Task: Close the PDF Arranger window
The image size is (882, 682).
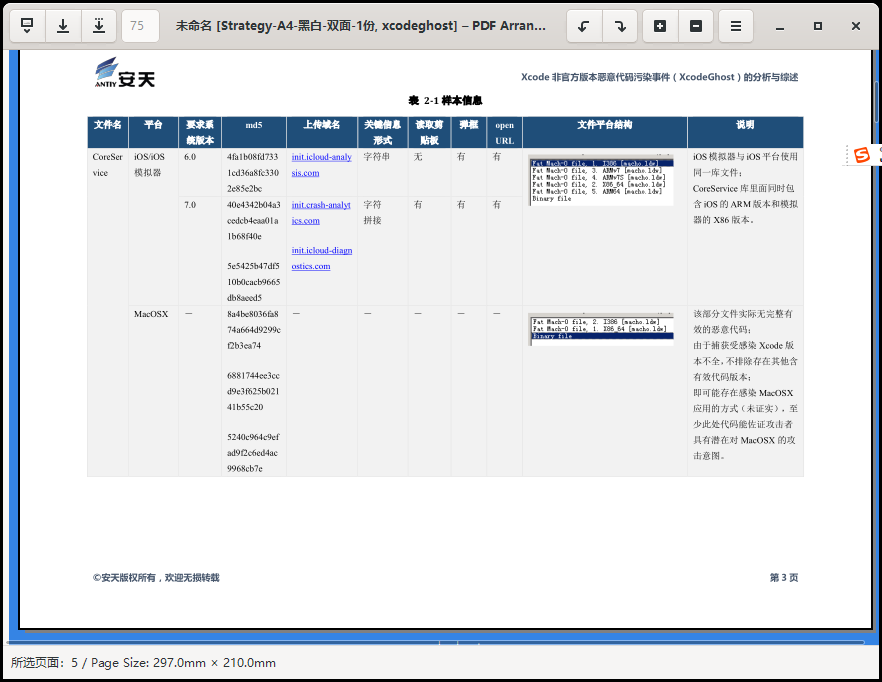Action: pos(856,26)
